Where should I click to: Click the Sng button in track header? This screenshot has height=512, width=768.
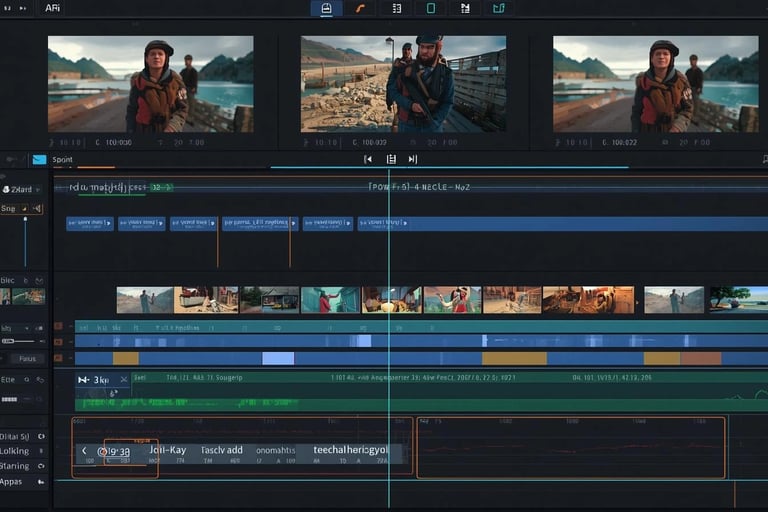(9, 209)
